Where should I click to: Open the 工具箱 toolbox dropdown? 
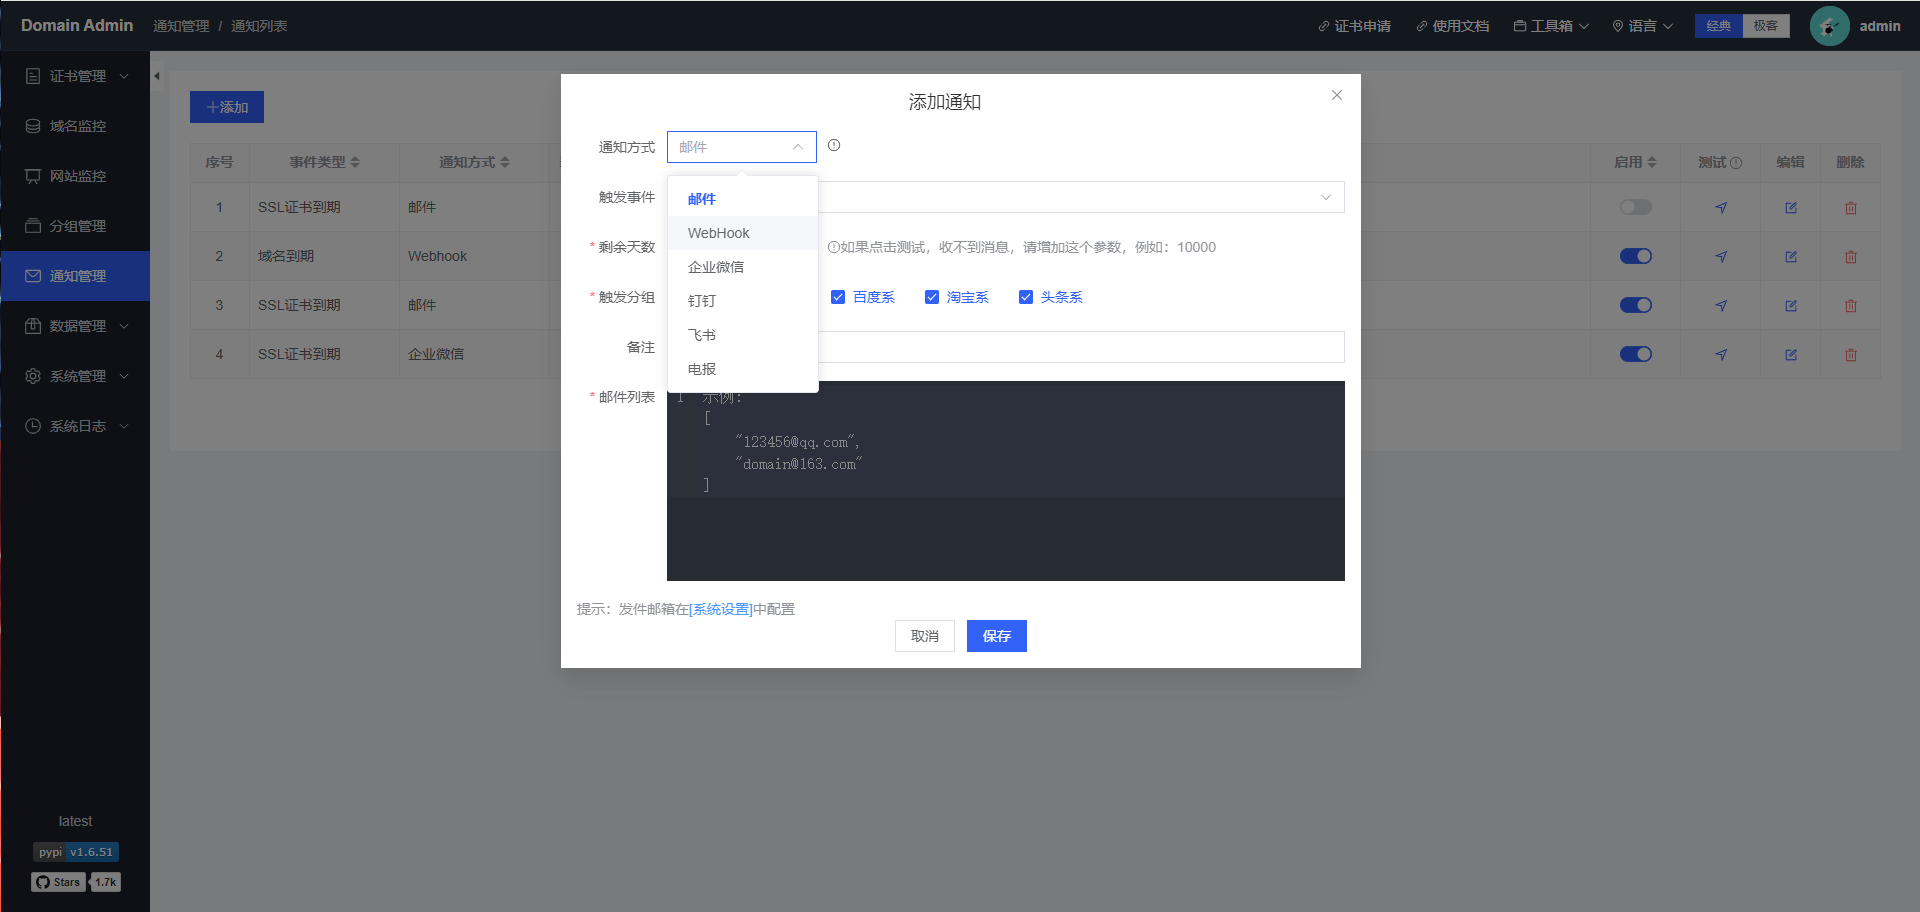pos(1551,26)
